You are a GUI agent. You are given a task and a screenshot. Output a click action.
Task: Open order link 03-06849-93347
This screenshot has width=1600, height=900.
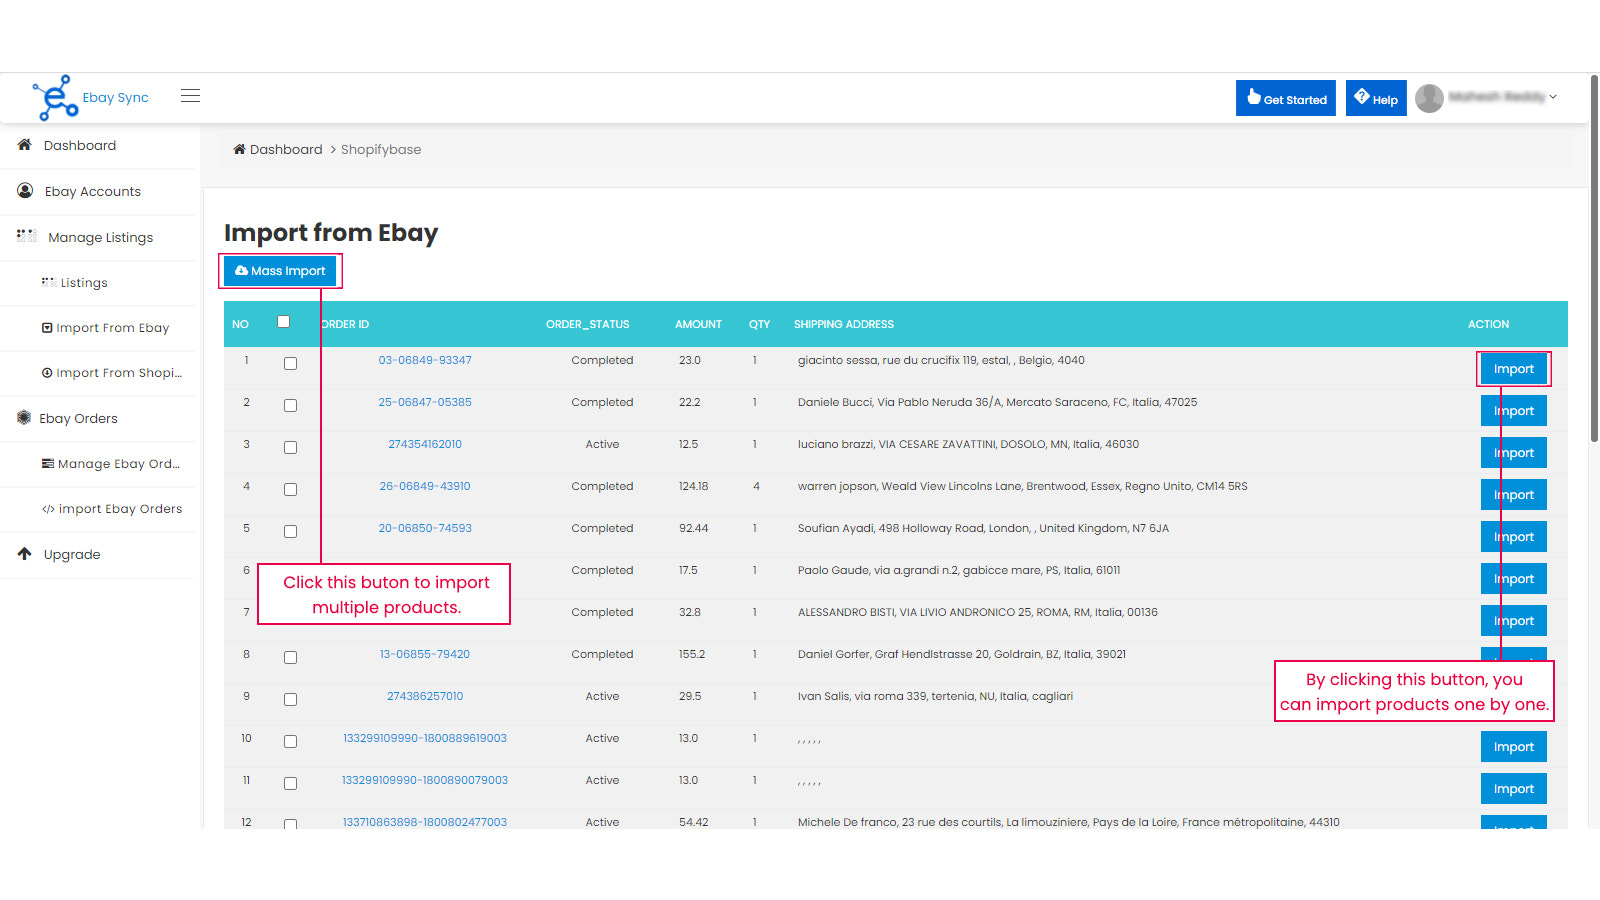click(425, 360)
